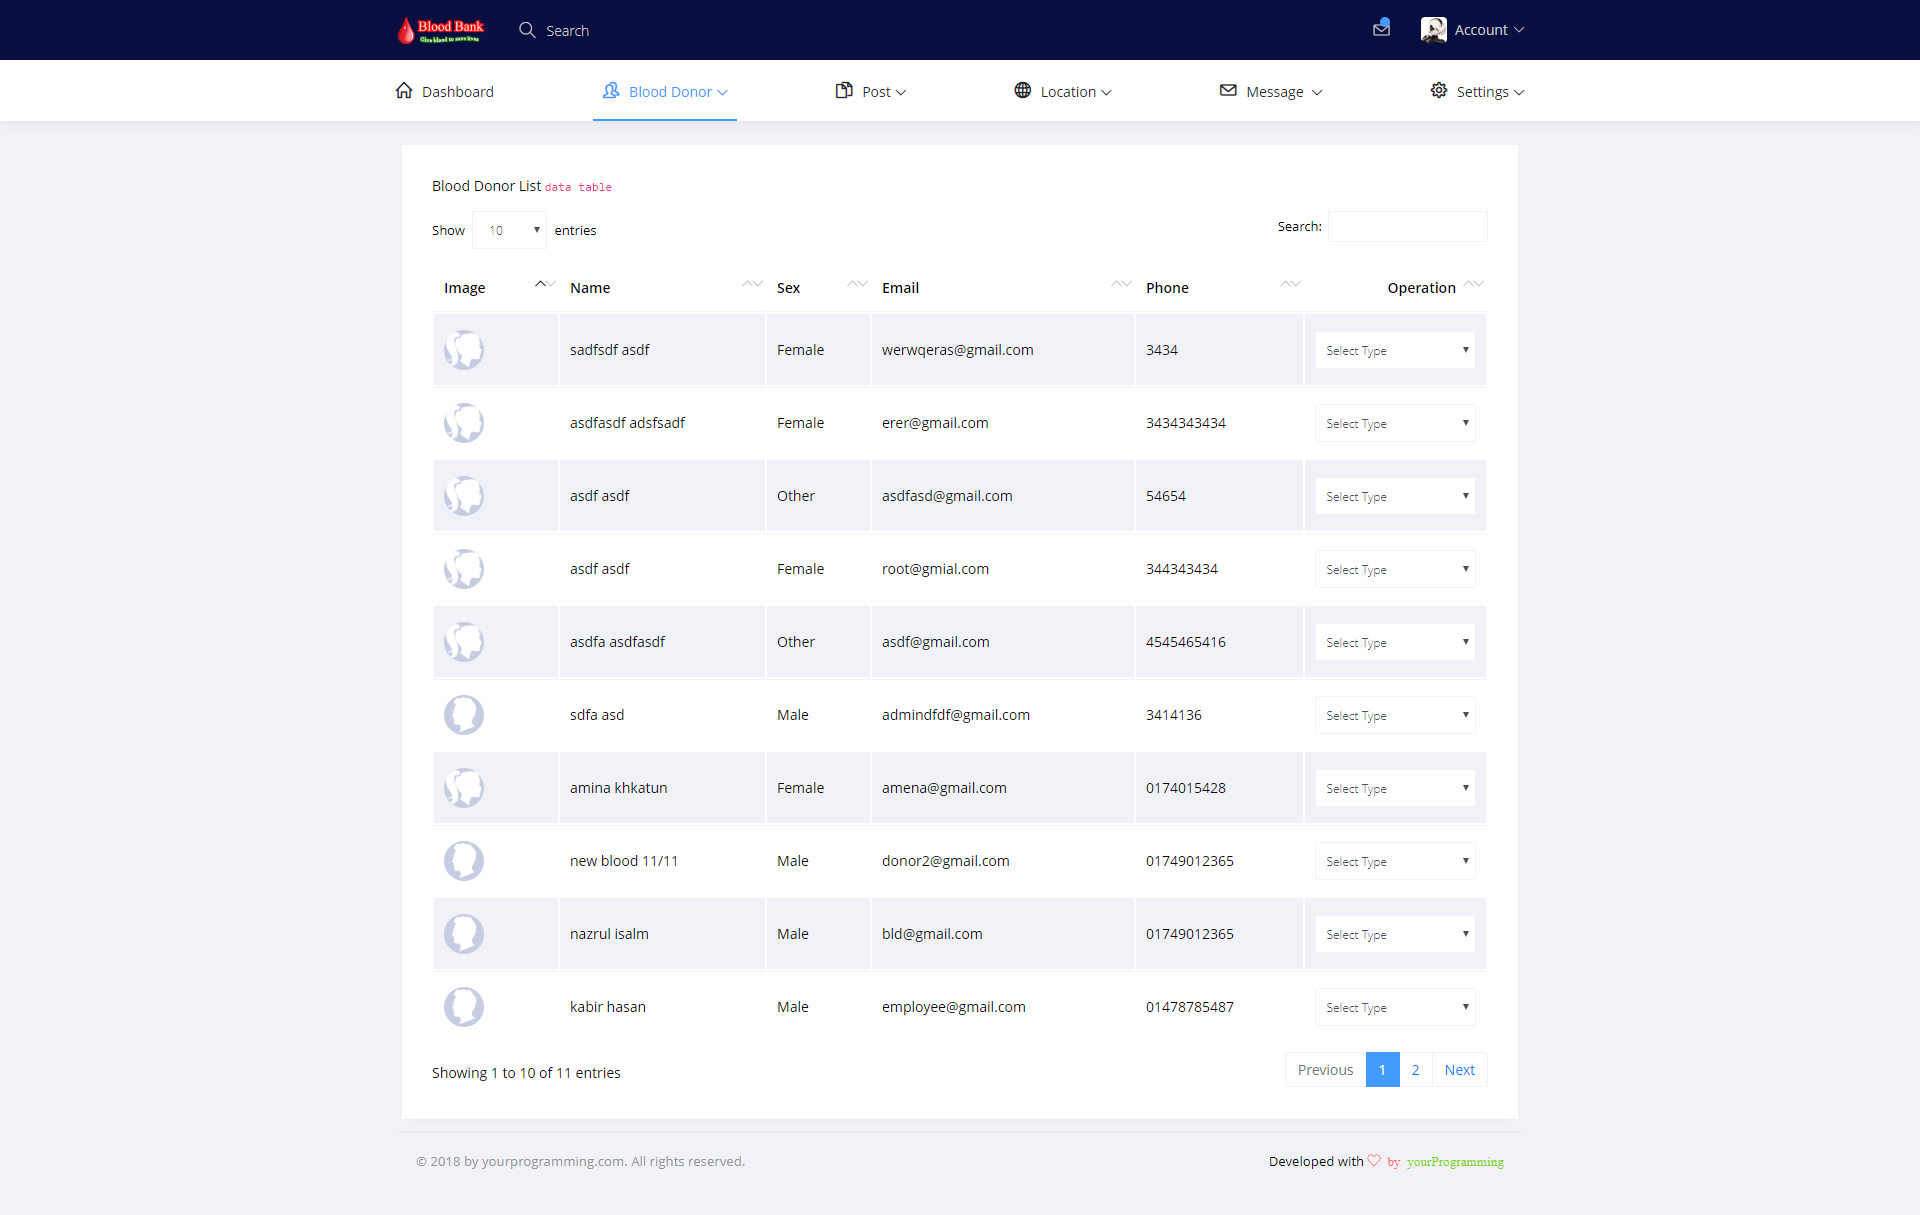Image resolution: width=1920 pixels, height=1215 pixels.
Task: Click the search magnifier icon
Action: (527, 30)
